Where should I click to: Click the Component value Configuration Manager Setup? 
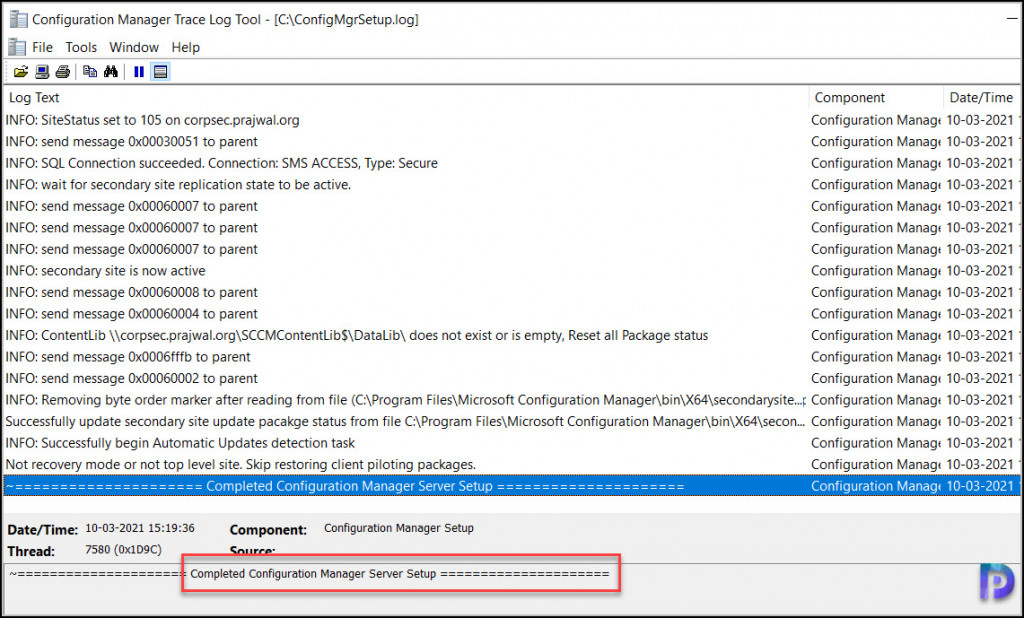pos(398,528)
